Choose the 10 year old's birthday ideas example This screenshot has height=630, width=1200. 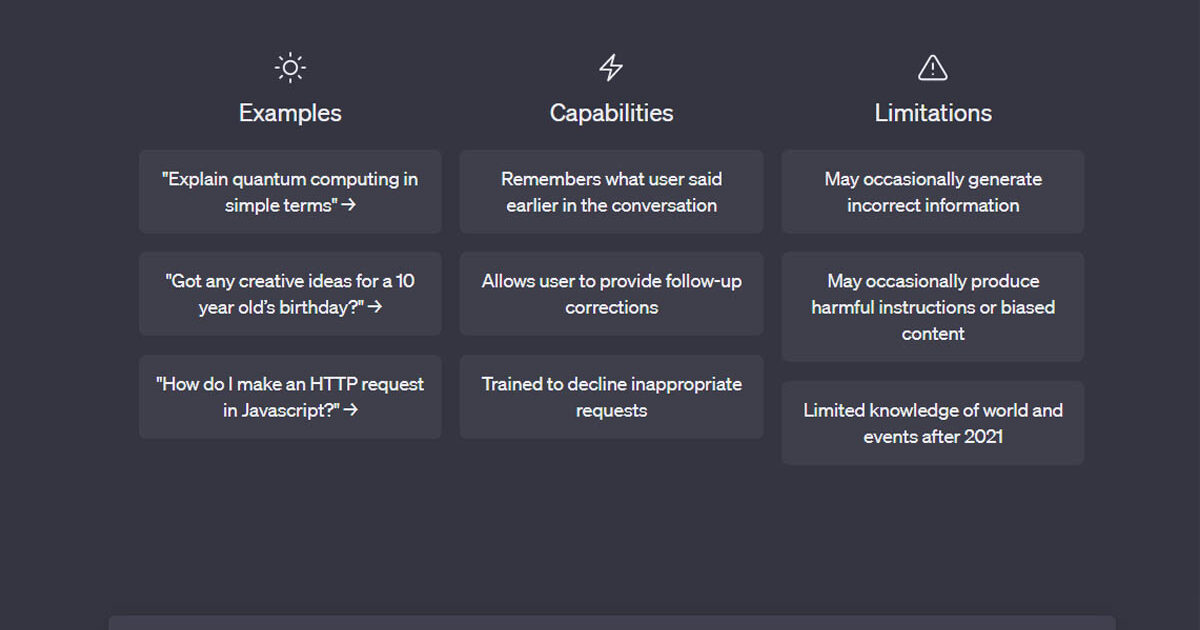click(x=290, y=294)
